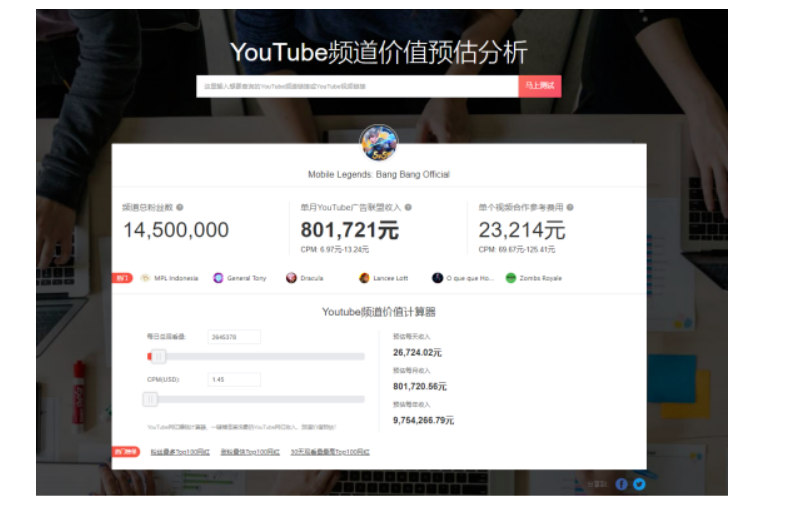Open the 30-day views Top100 ranking link

(330, 452)
